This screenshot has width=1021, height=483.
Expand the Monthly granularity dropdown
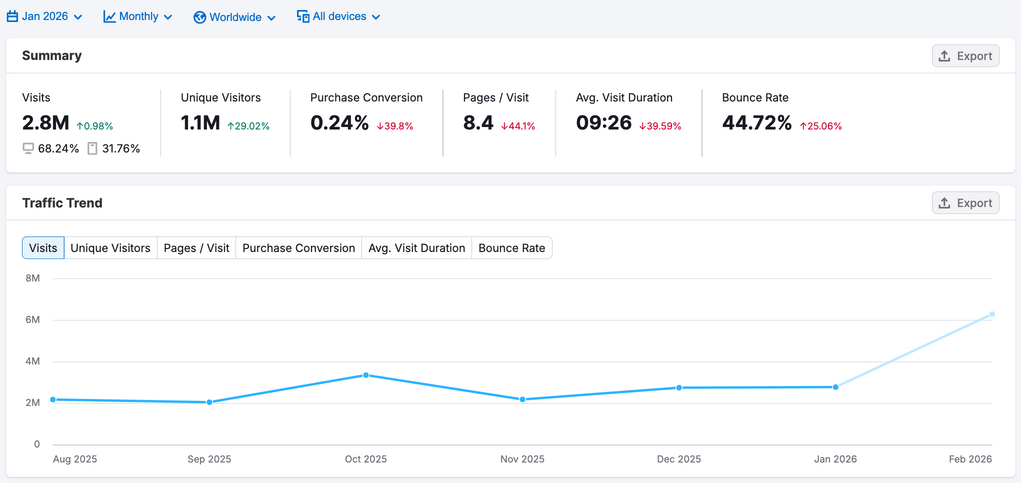coord(167,17)
